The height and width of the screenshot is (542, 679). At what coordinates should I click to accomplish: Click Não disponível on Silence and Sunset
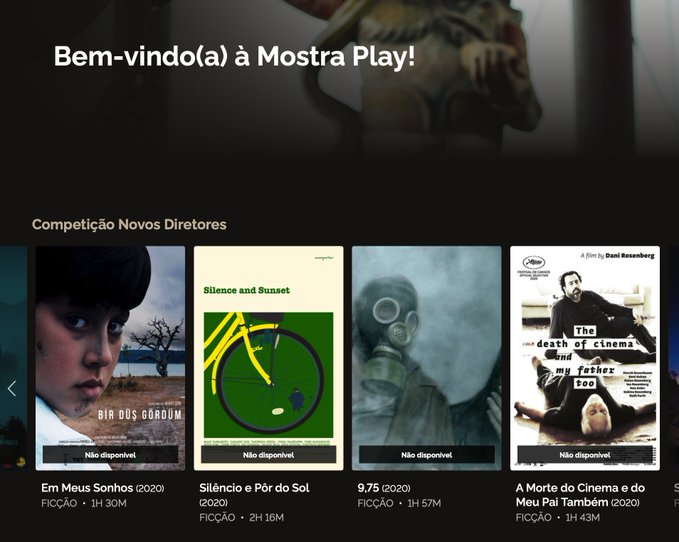pyautogui.click(x=268, y=455)
